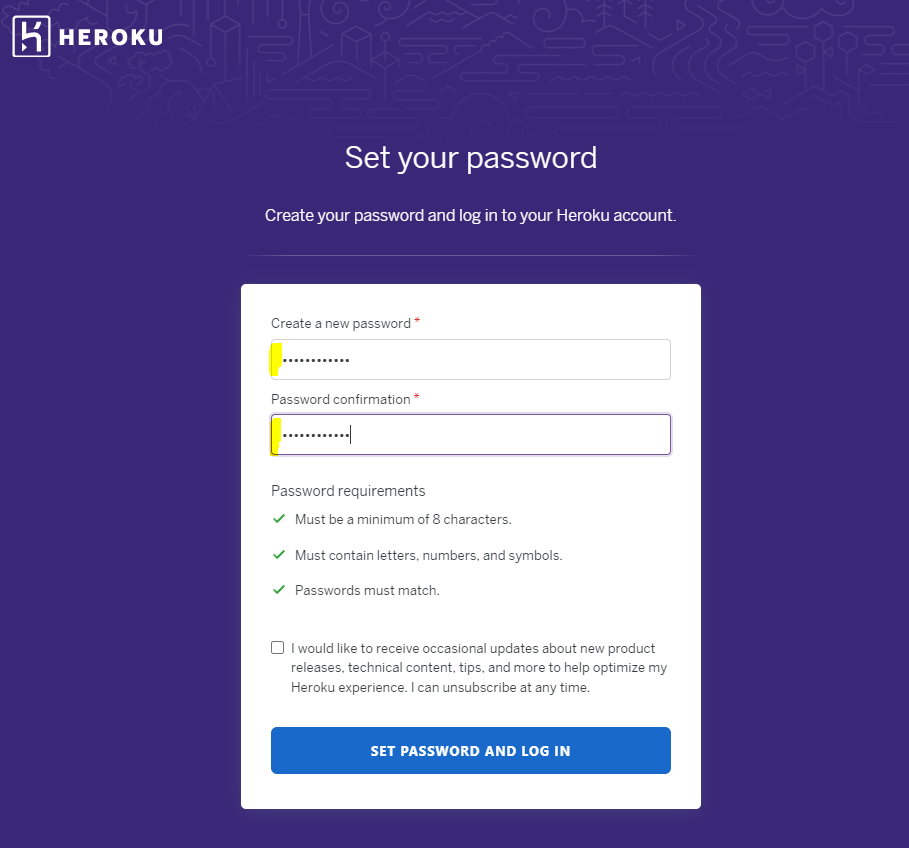The height and width of the screenshot is (848, 909).
Task: Click the Set your password heading
Action: [471, 158]
